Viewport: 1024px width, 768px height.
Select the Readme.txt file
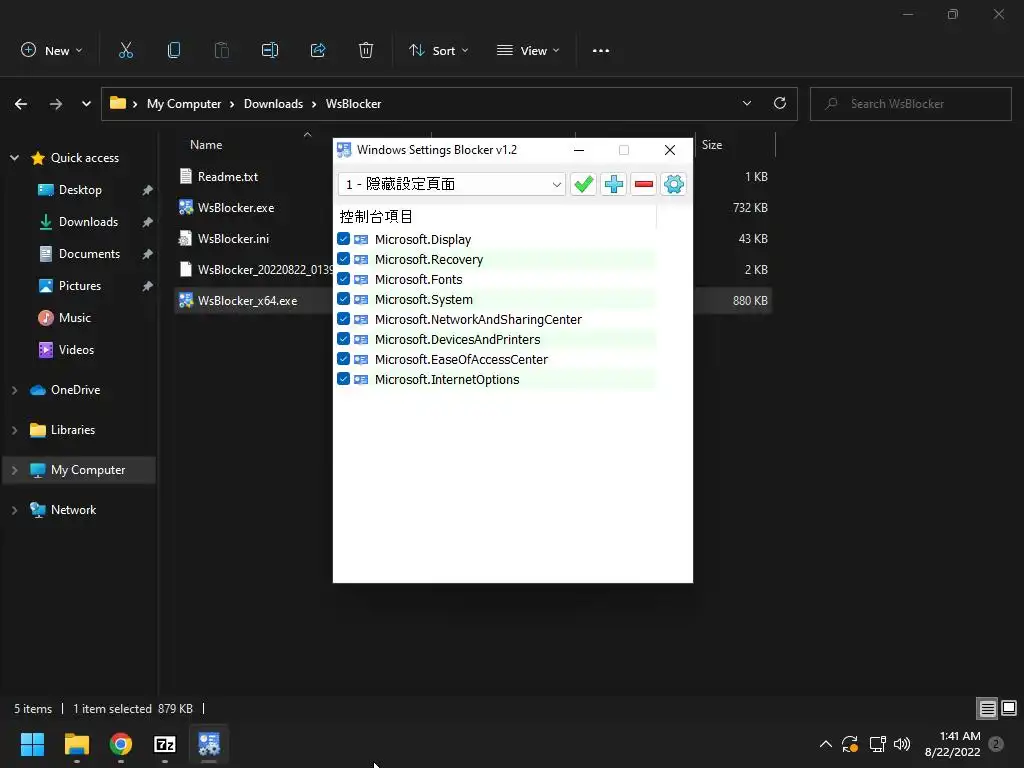coord(228,177)
